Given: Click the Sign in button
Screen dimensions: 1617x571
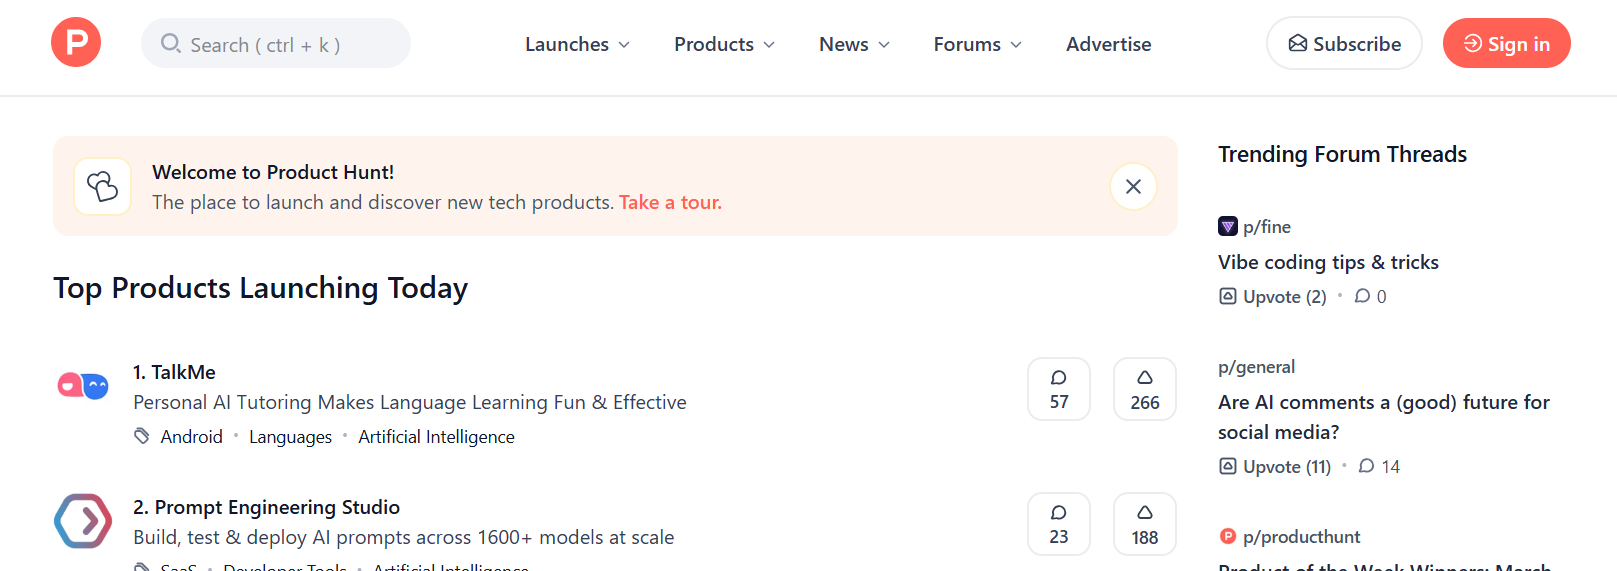Looking at the screenshot, I should (x=1506, y=44).
